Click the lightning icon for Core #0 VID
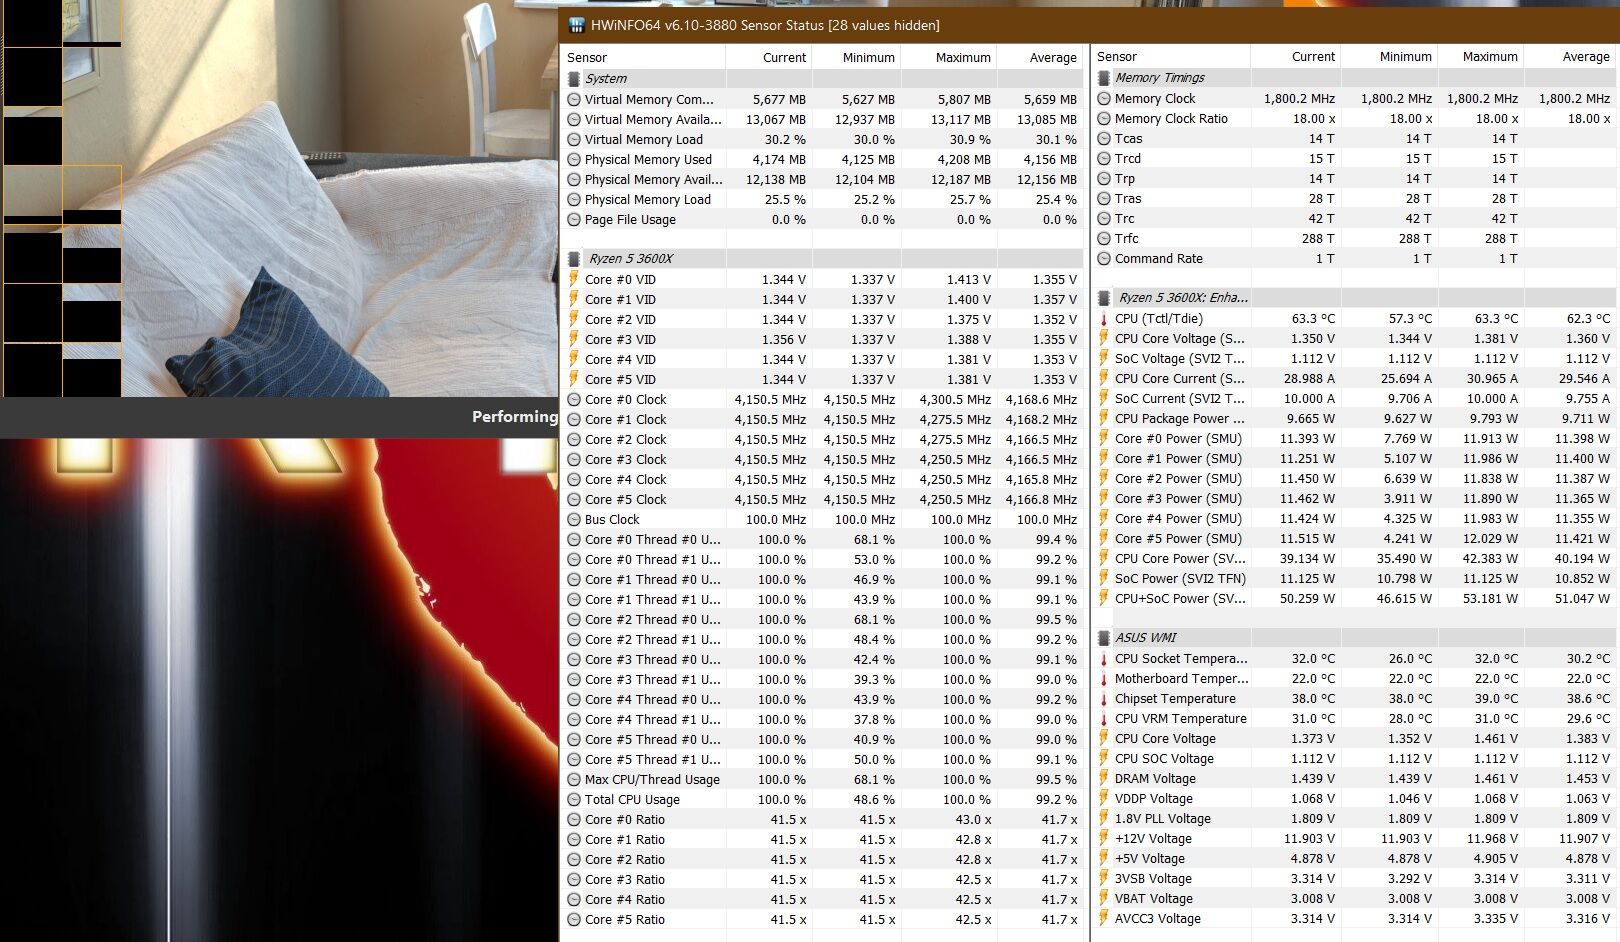This screenshot has width=1620, height=942. (x=574, y=279)
